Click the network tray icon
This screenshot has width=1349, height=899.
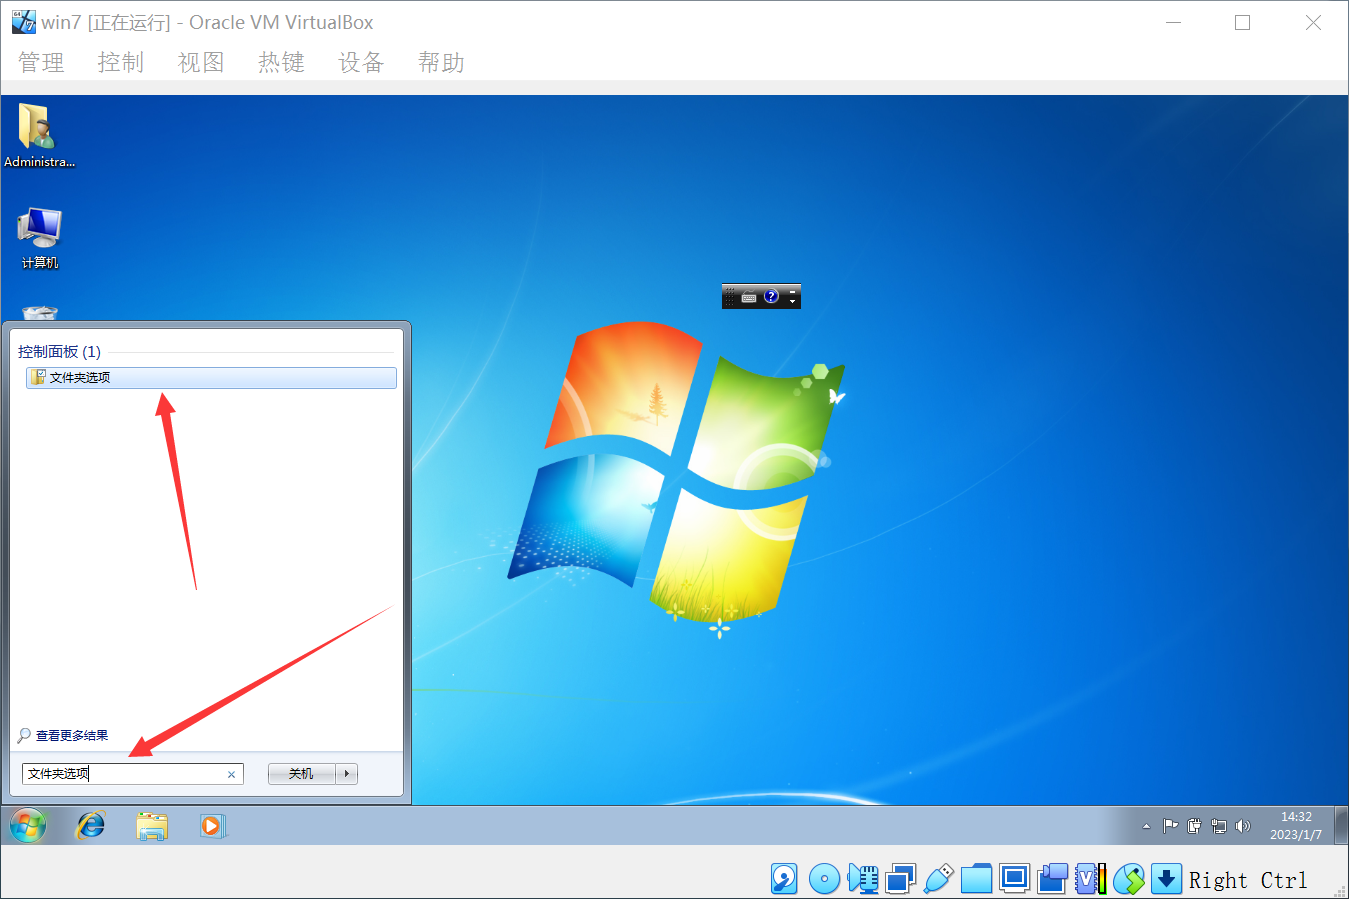pyautogui.click(x=1218, y=826)
